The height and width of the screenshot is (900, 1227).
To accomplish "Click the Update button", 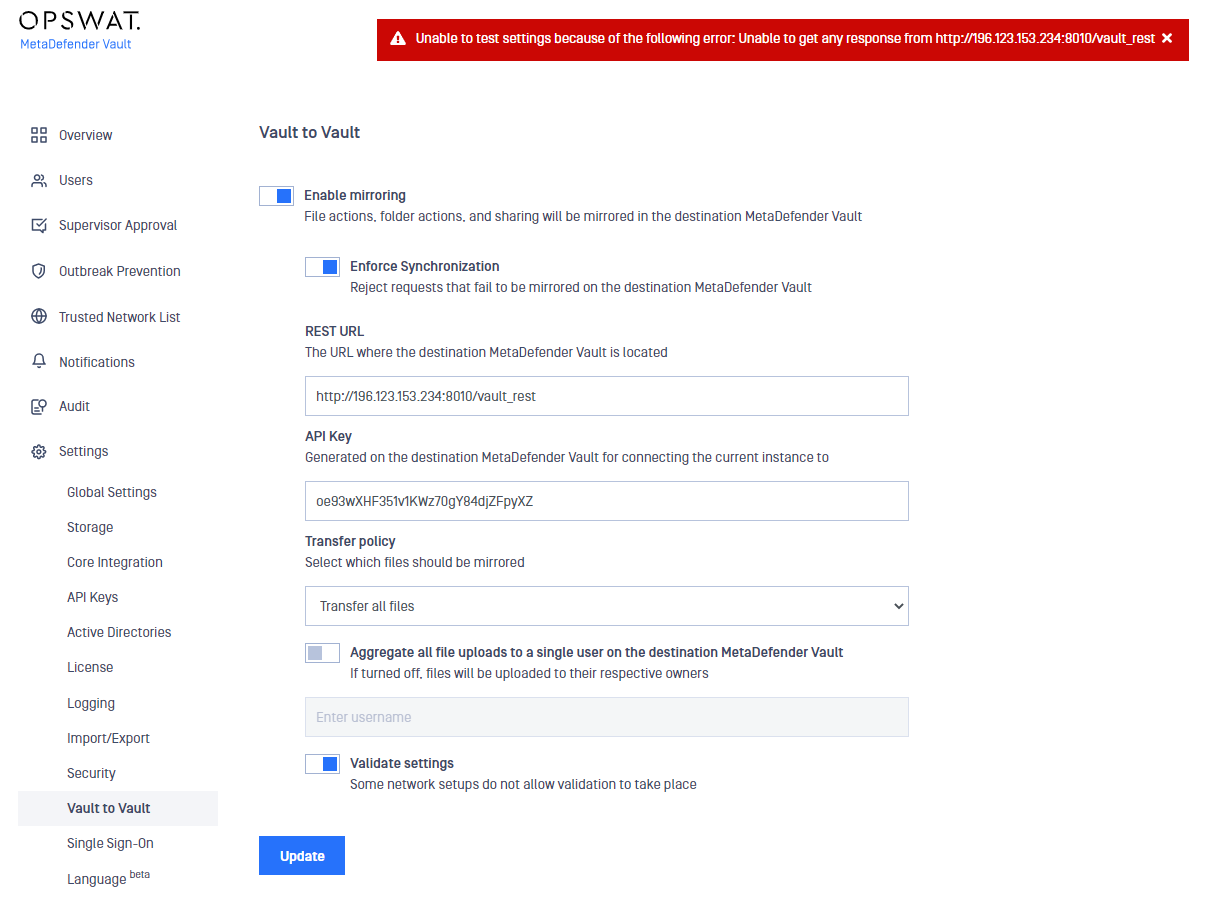I will 302,856.
